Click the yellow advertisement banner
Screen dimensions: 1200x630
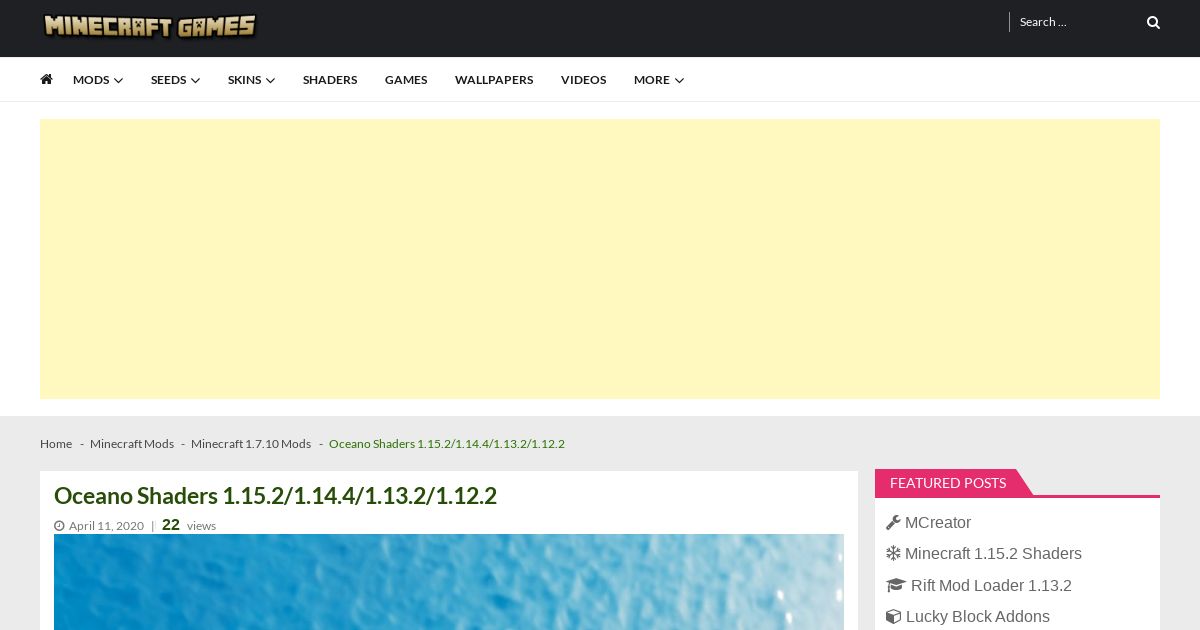point(600,259)
